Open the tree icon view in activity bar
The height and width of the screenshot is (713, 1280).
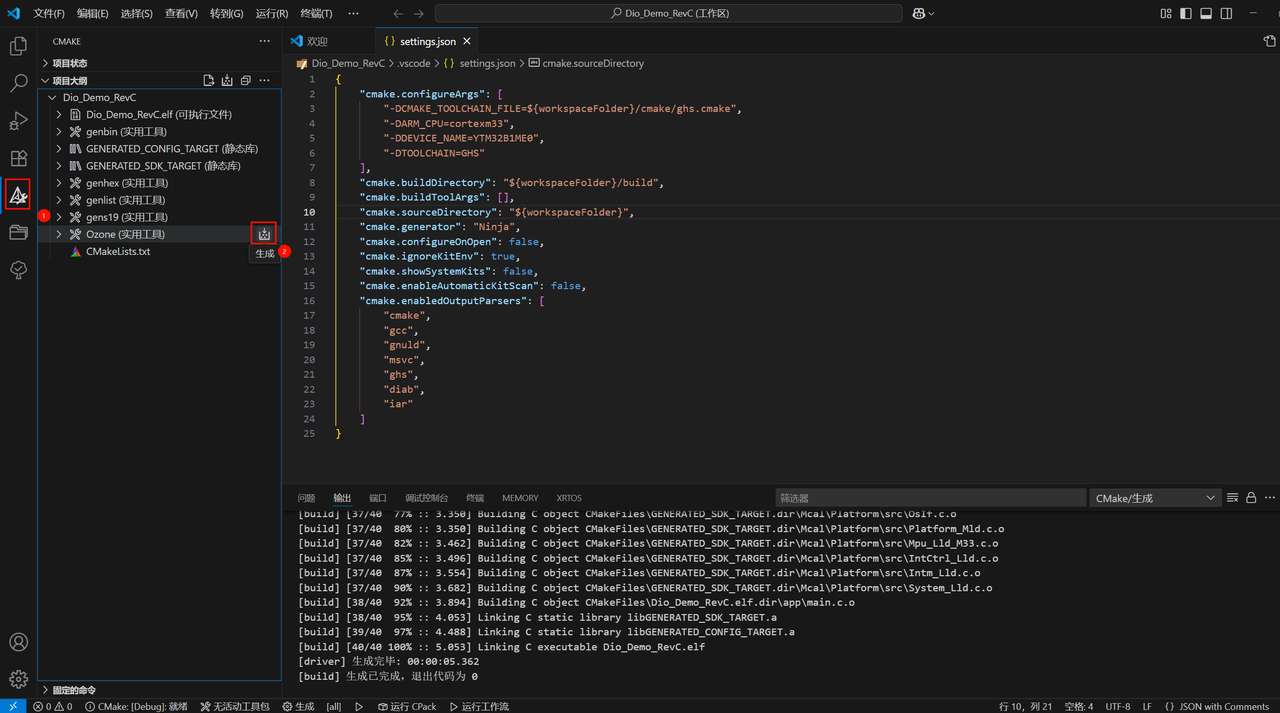click(x=18, y=270)
